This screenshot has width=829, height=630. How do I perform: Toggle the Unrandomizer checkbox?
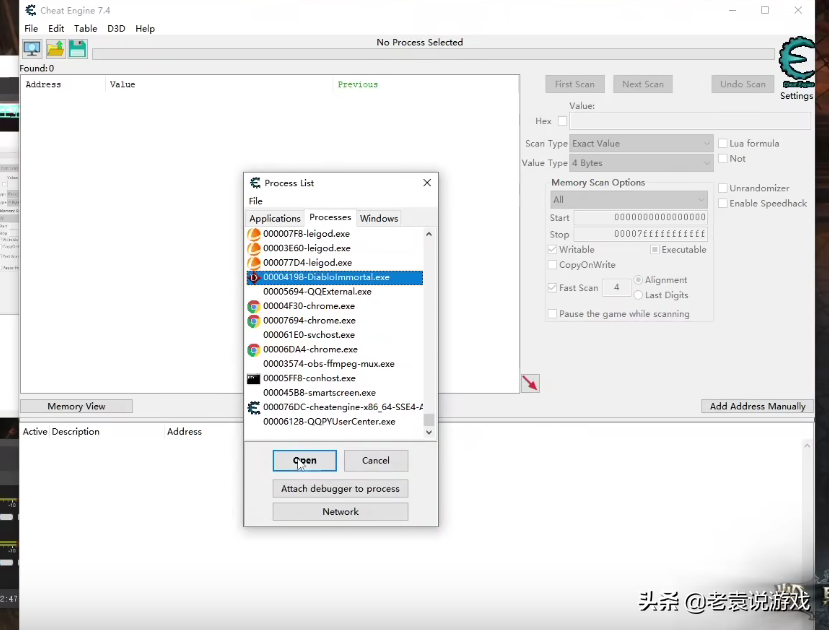[723, 188]
